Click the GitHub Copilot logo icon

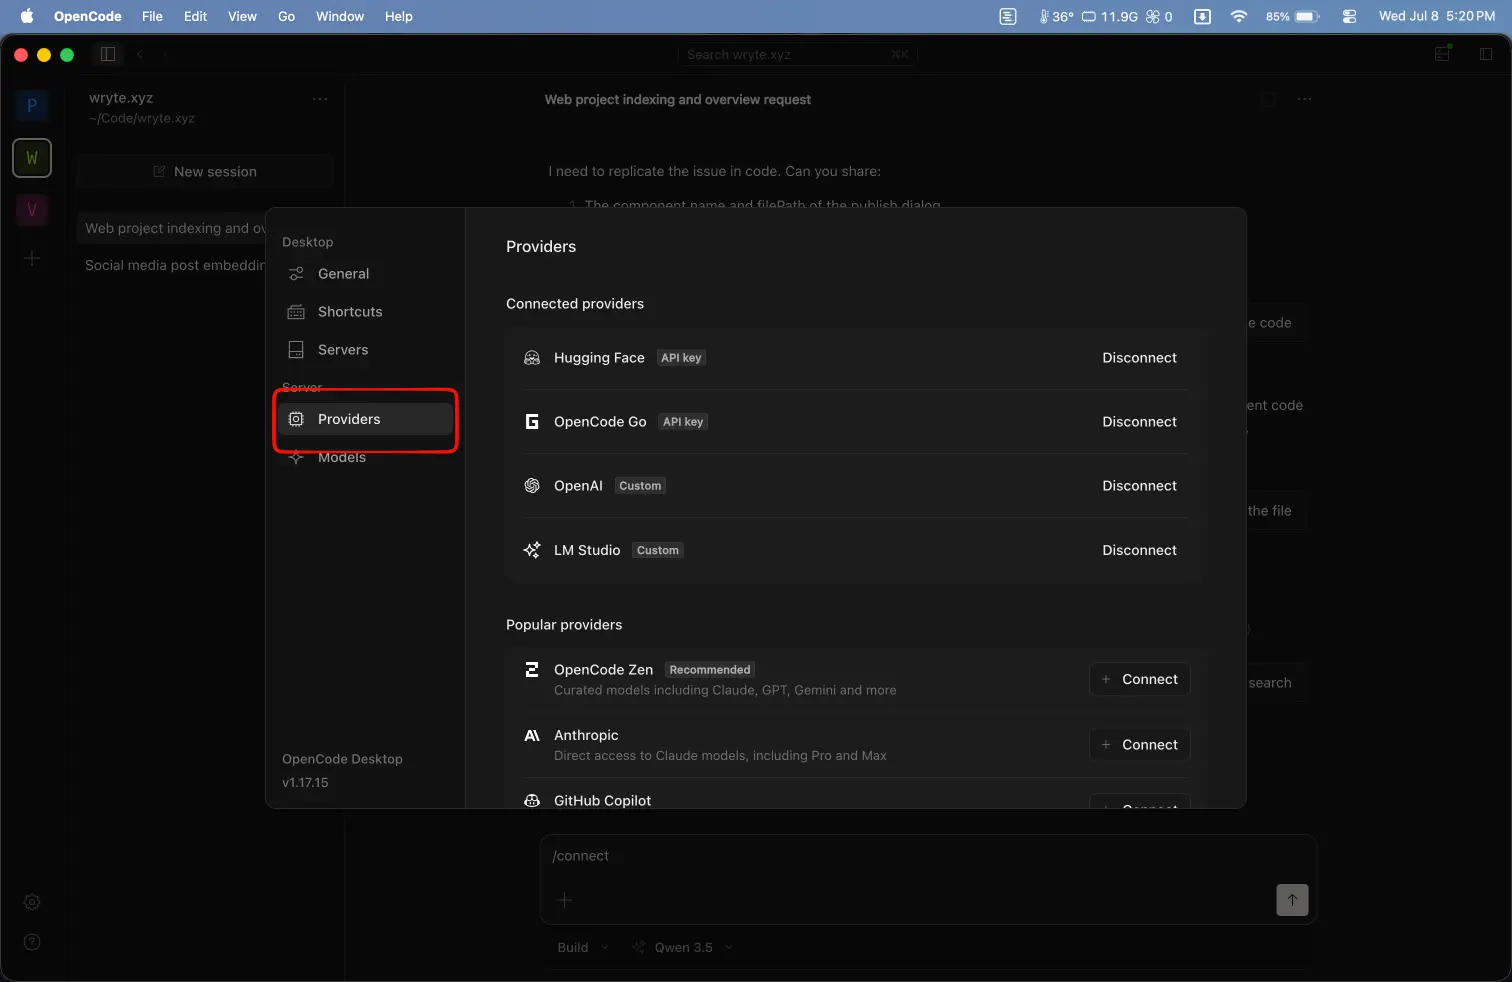(x=532, y=801)
